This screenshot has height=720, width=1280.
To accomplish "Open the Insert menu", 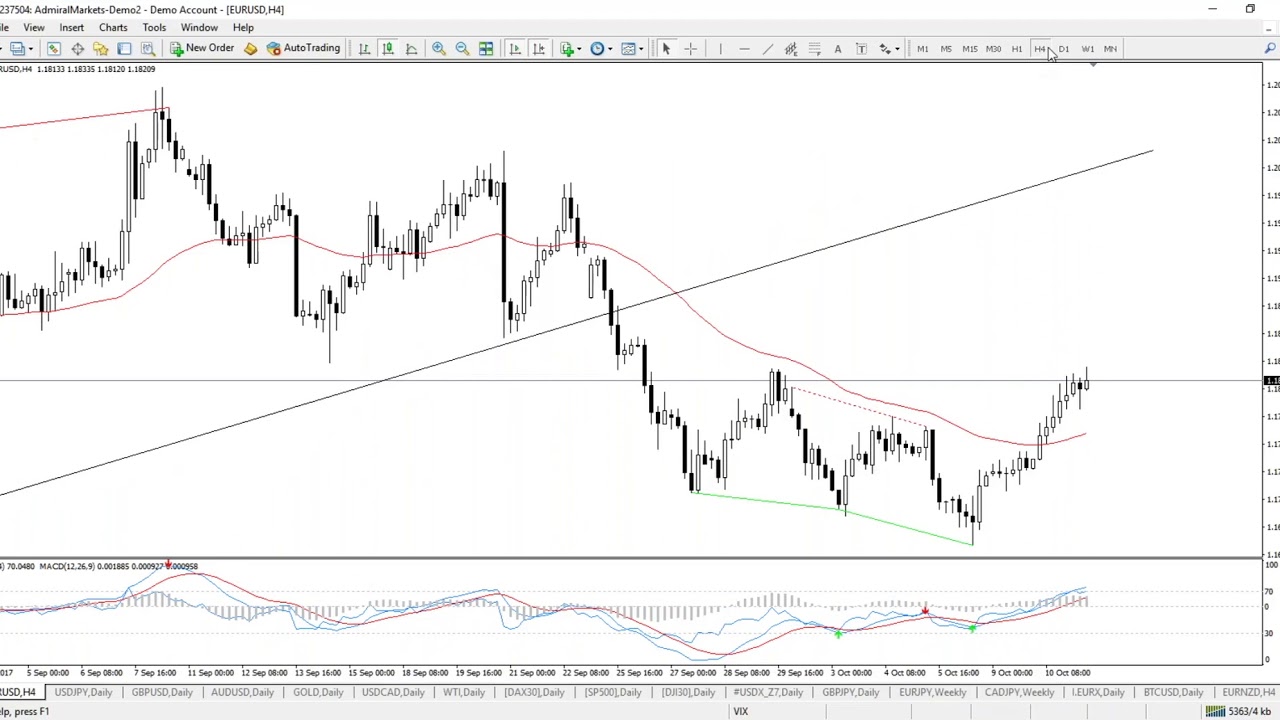I will click(x=71, y=27).
